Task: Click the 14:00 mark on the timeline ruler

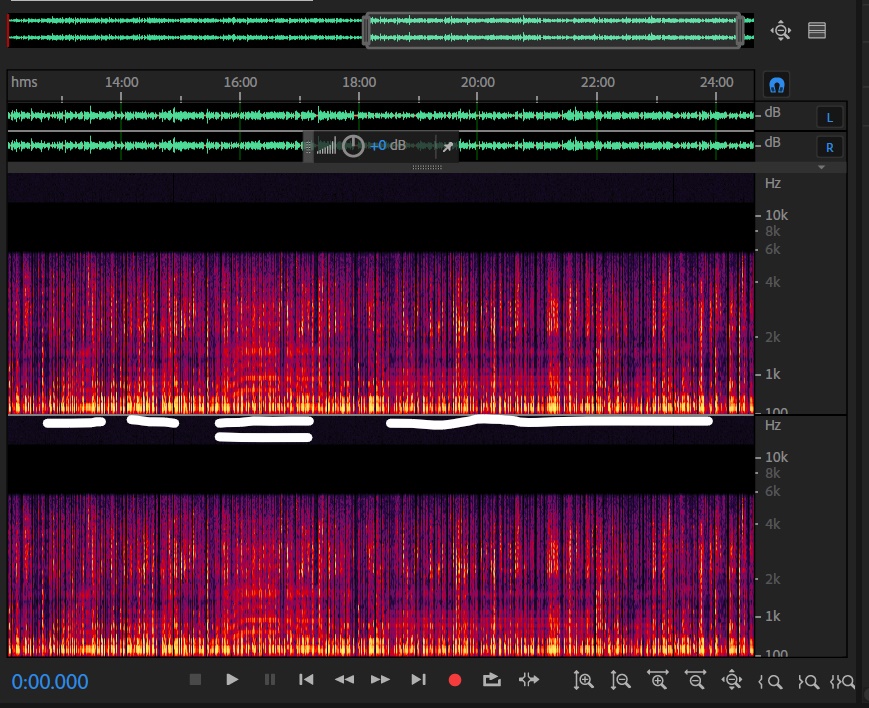Action: (x=122, y=83)
